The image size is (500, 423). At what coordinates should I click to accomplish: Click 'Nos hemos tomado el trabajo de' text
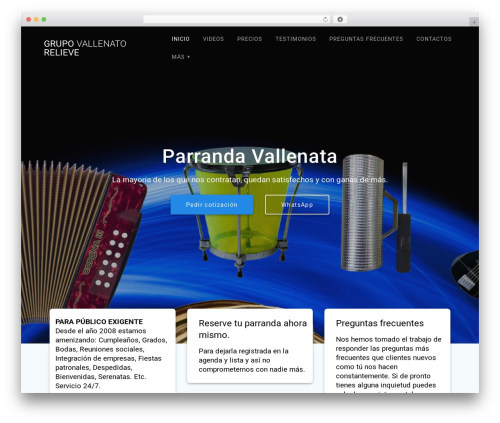pos(388,339)
